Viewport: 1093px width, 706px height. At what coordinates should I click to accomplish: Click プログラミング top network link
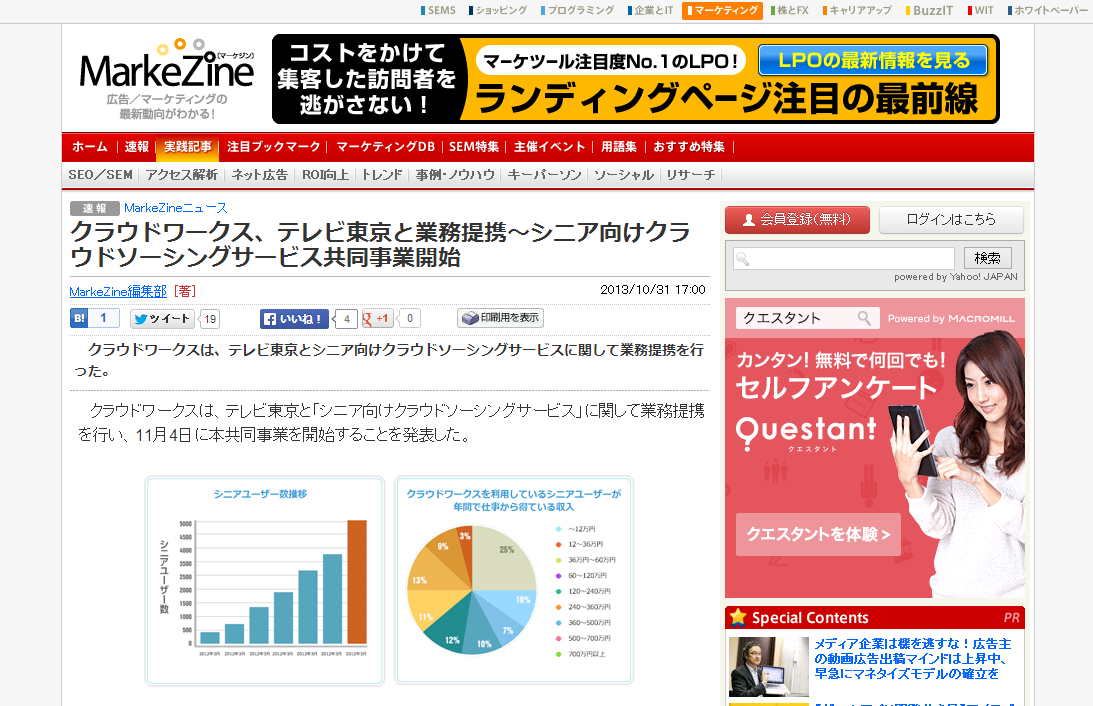pyautogui.click(x=577, y=10)
